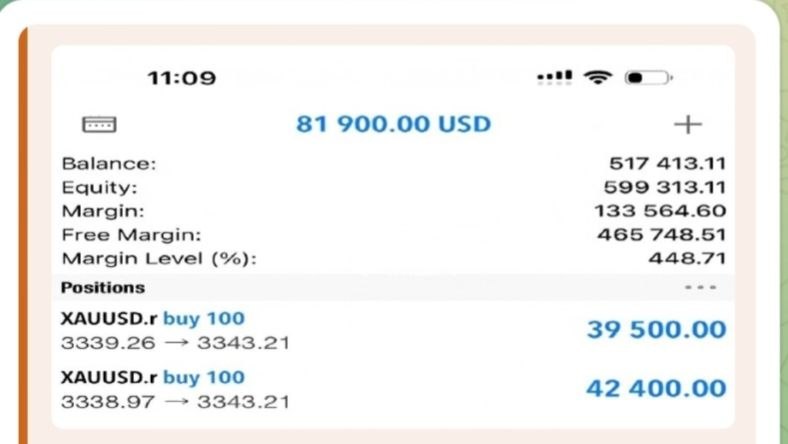Tap the 81 900.00 USD total profit

(393, 124)
